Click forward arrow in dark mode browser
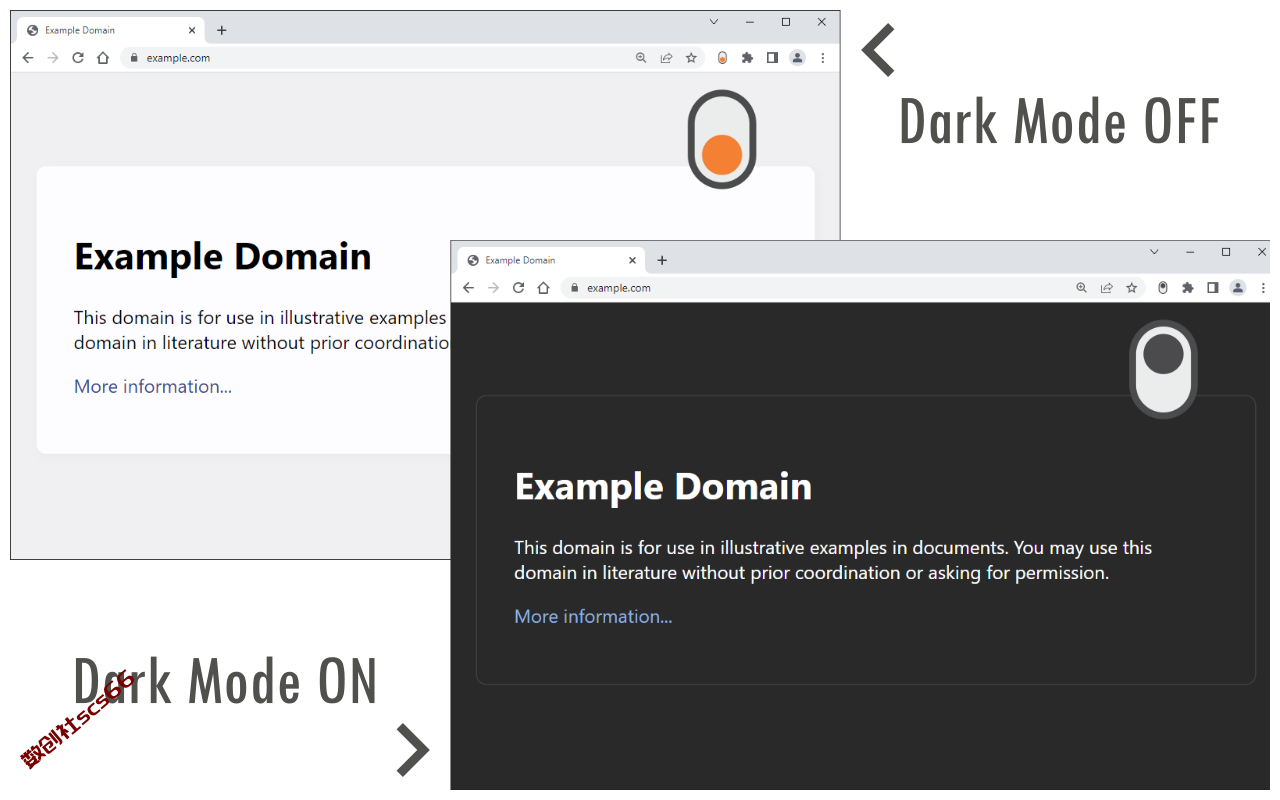This screenshot has height=800, width=1280. tap(493, 288)
